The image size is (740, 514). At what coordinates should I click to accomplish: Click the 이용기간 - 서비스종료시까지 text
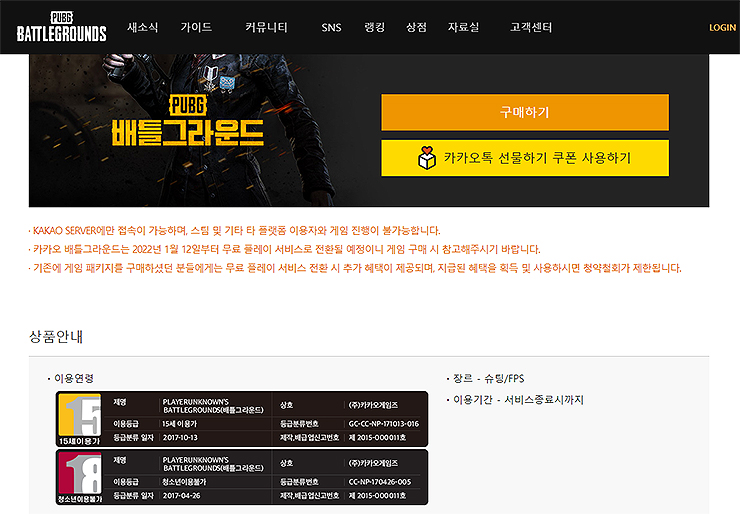tap(518, 400)
